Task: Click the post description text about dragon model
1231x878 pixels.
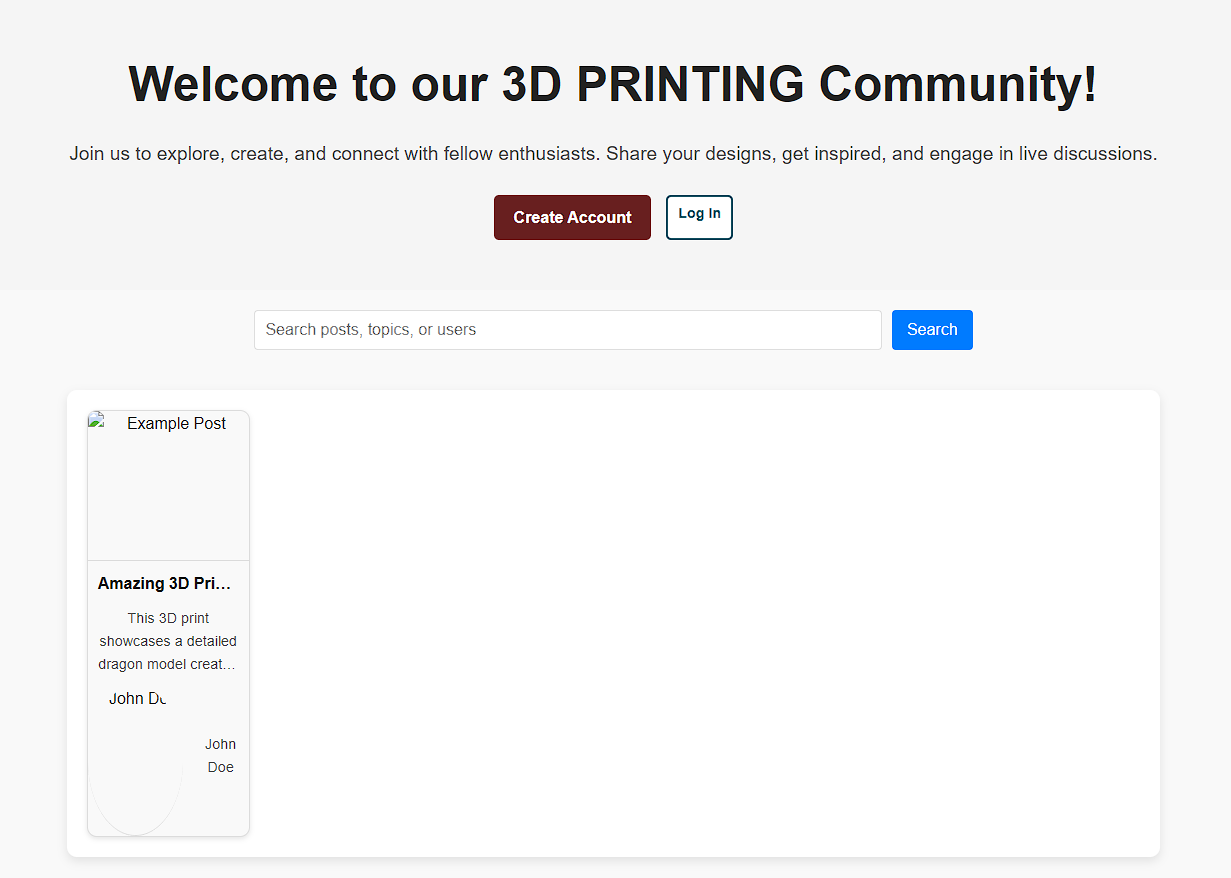Action: point(167,640)
